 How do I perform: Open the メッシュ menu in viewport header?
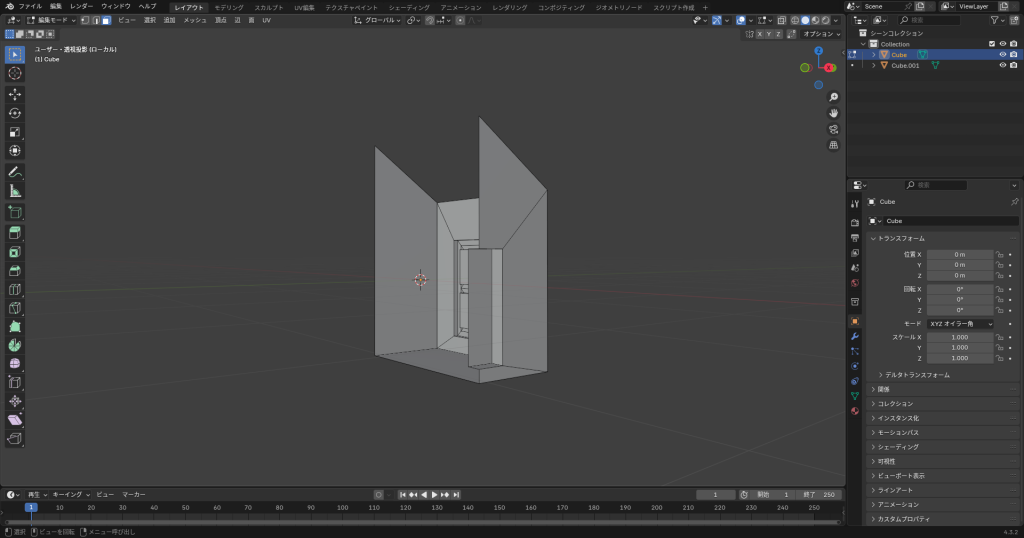(x=194, y=20)
